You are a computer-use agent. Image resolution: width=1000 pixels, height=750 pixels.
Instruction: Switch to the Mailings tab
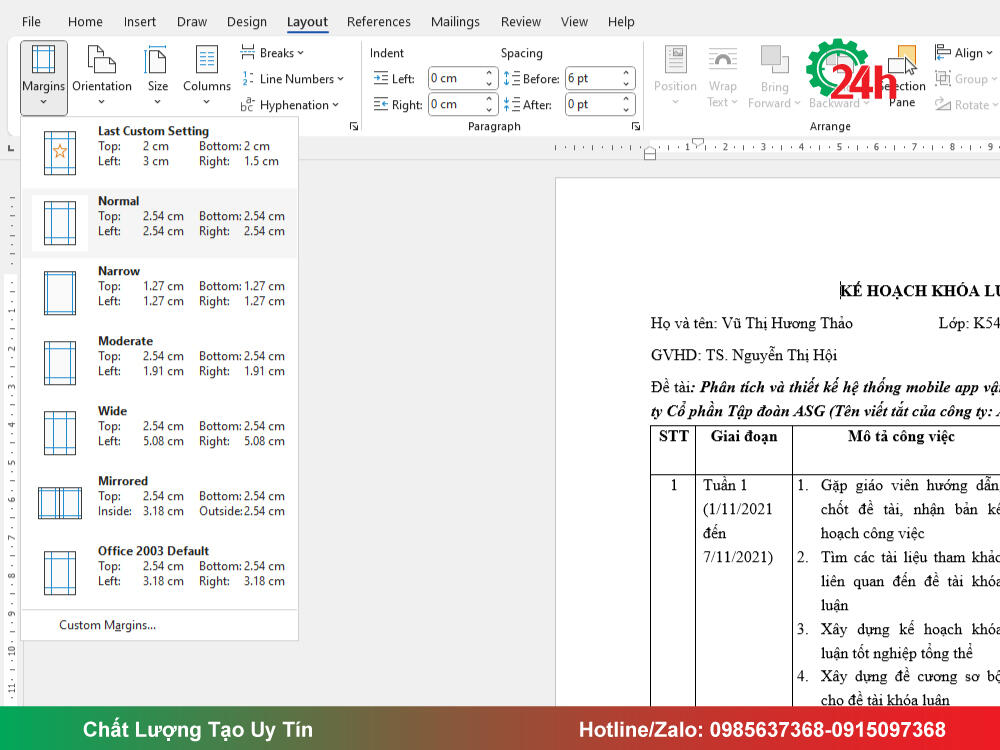tap(455, 22)
